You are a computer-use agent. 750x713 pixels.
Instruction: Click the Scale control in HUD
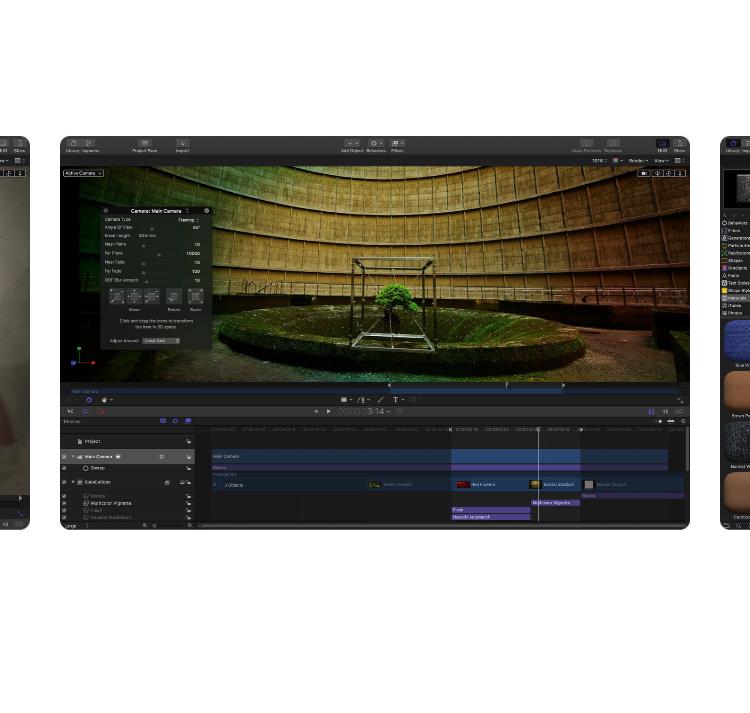point(195,296)
